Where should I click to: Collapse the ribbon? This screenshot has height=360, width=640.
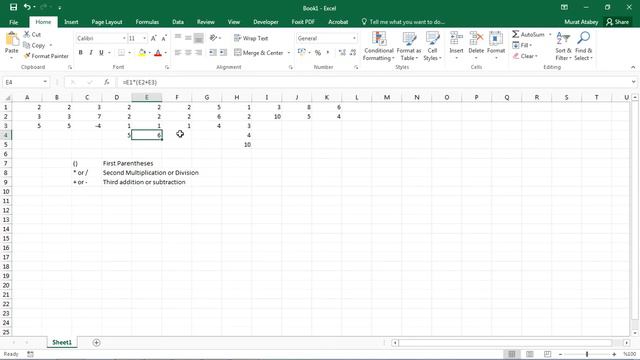click(633, 67)
